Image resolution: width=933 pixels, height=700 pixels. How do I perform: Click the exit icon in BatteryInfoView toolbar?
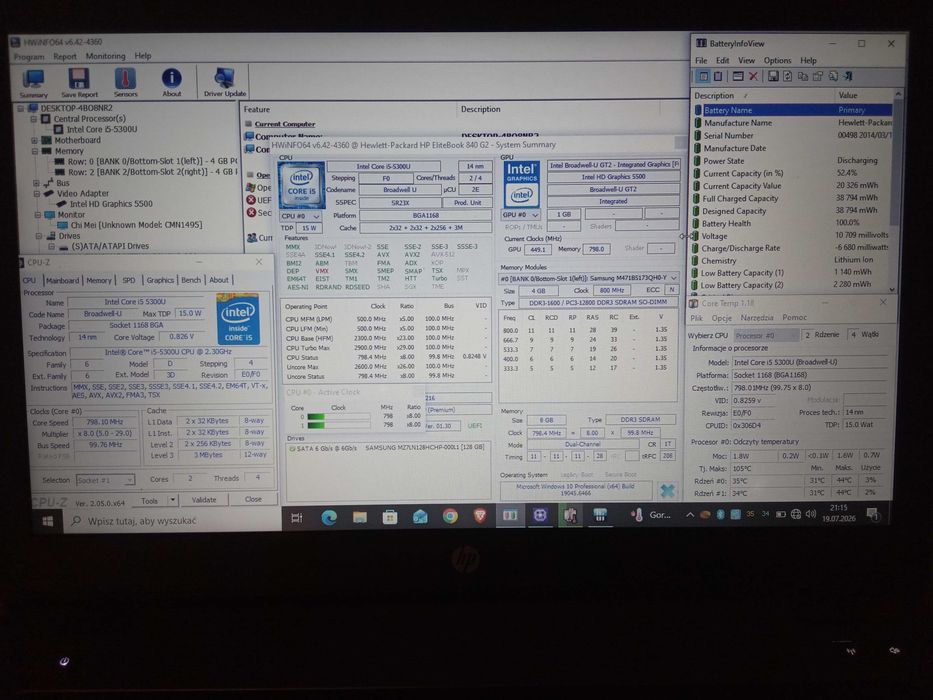848,76
